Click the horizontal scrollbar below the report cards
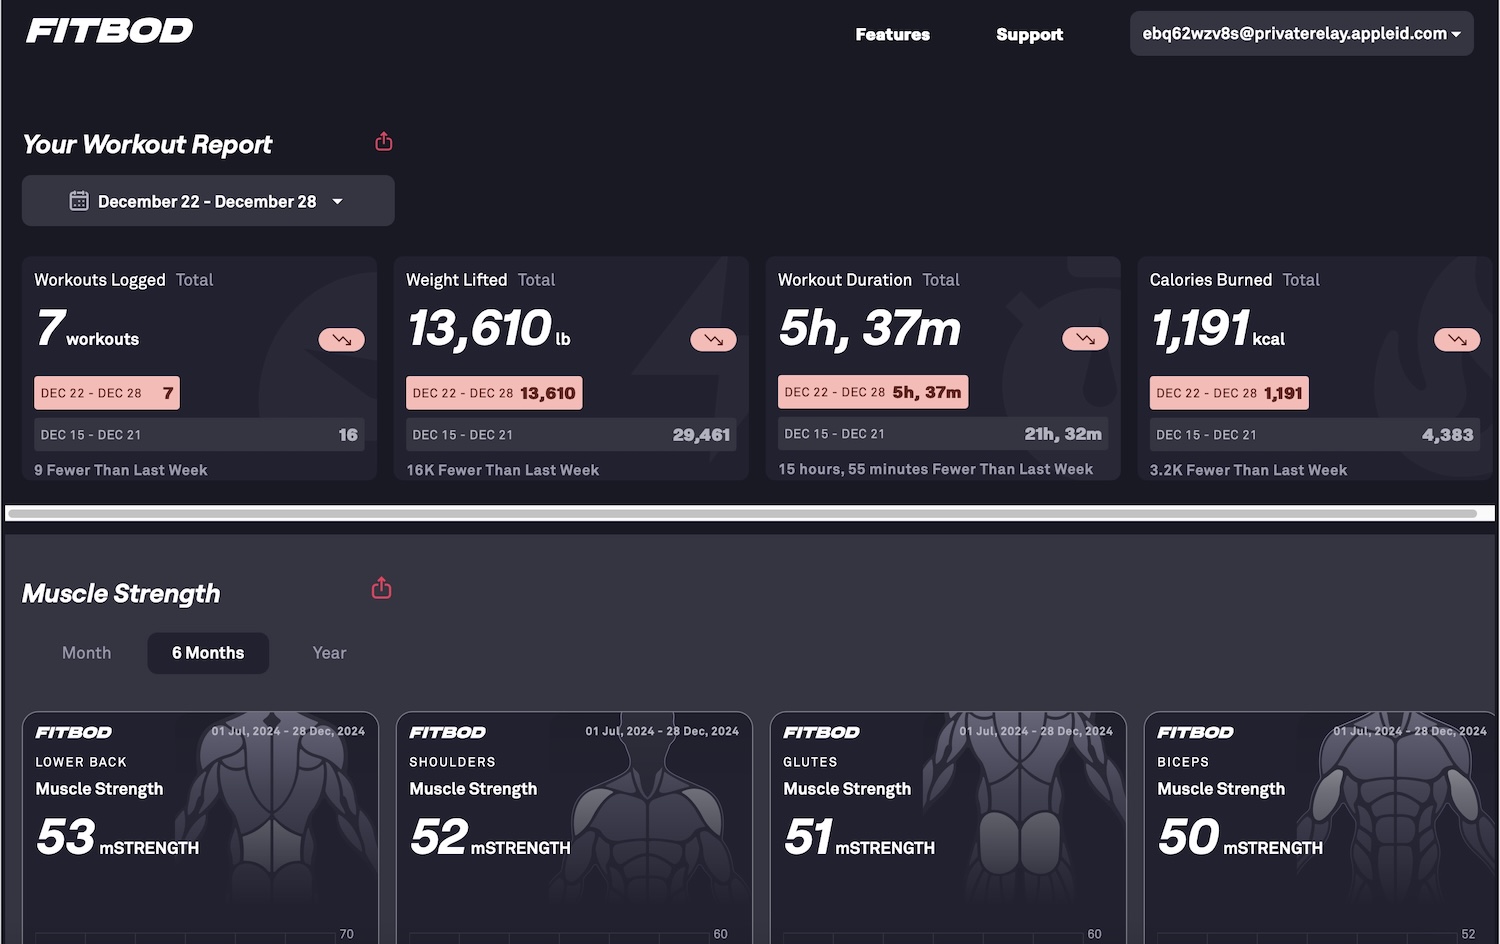This screenshot has height=944, width=1500. click(743, 514)
